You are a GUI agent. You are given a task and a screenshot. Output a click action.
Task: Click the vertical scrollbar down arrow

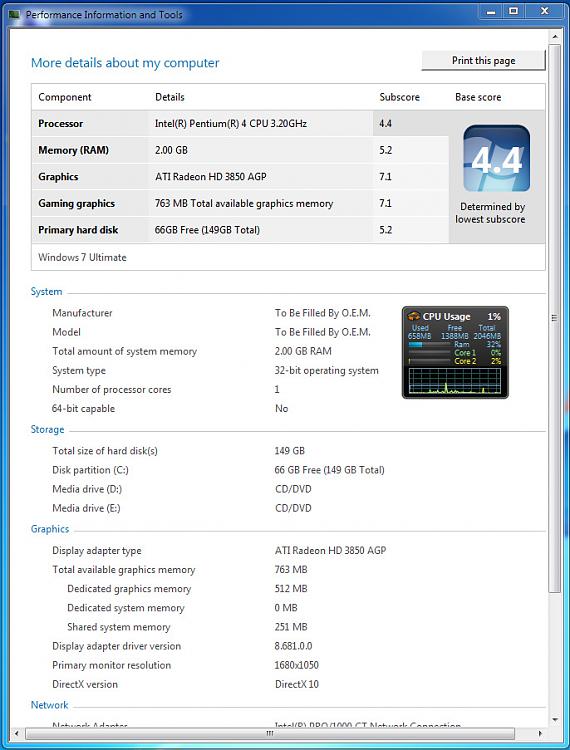click(x=555, y=719)
